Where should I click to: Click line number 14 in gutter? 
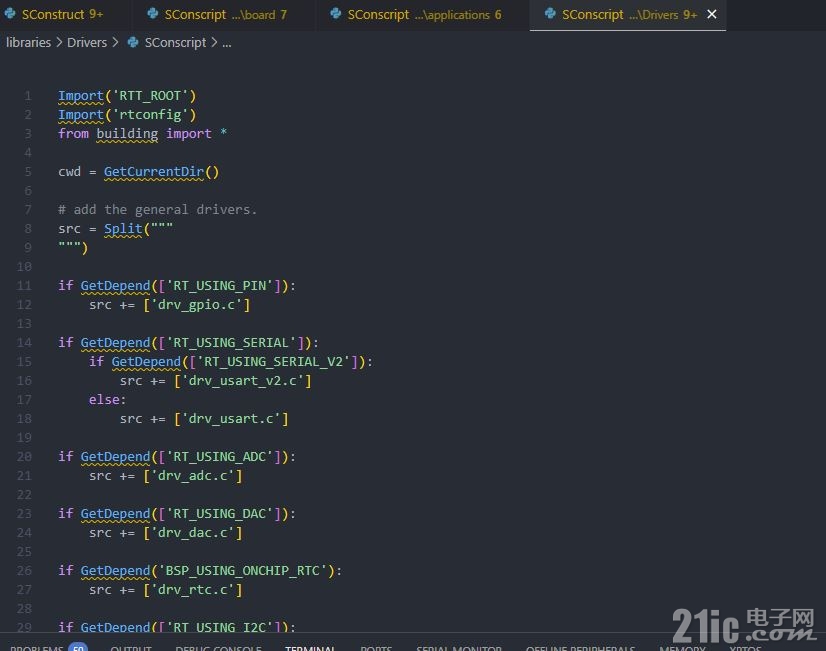24,343
